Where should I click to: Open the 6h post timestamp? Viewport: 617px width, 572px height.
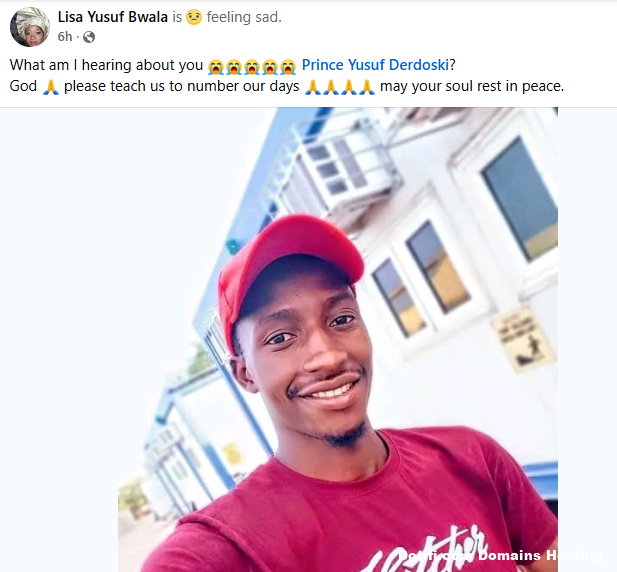click(x=65, y=37)
